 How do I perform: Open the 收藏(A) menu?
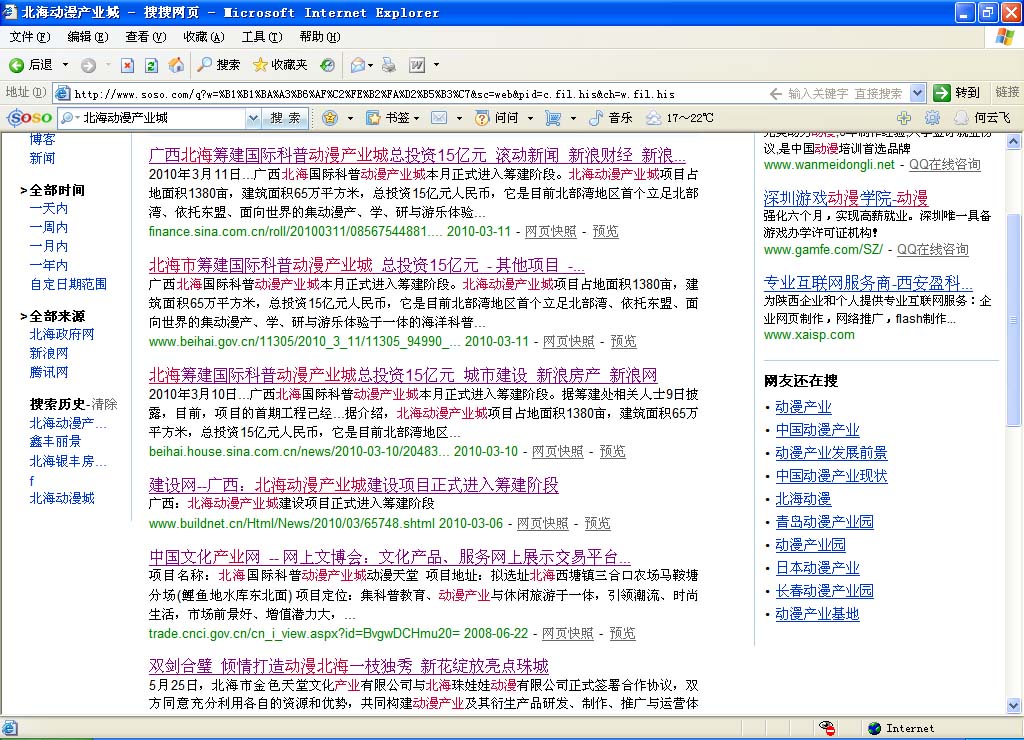(204, 37)
